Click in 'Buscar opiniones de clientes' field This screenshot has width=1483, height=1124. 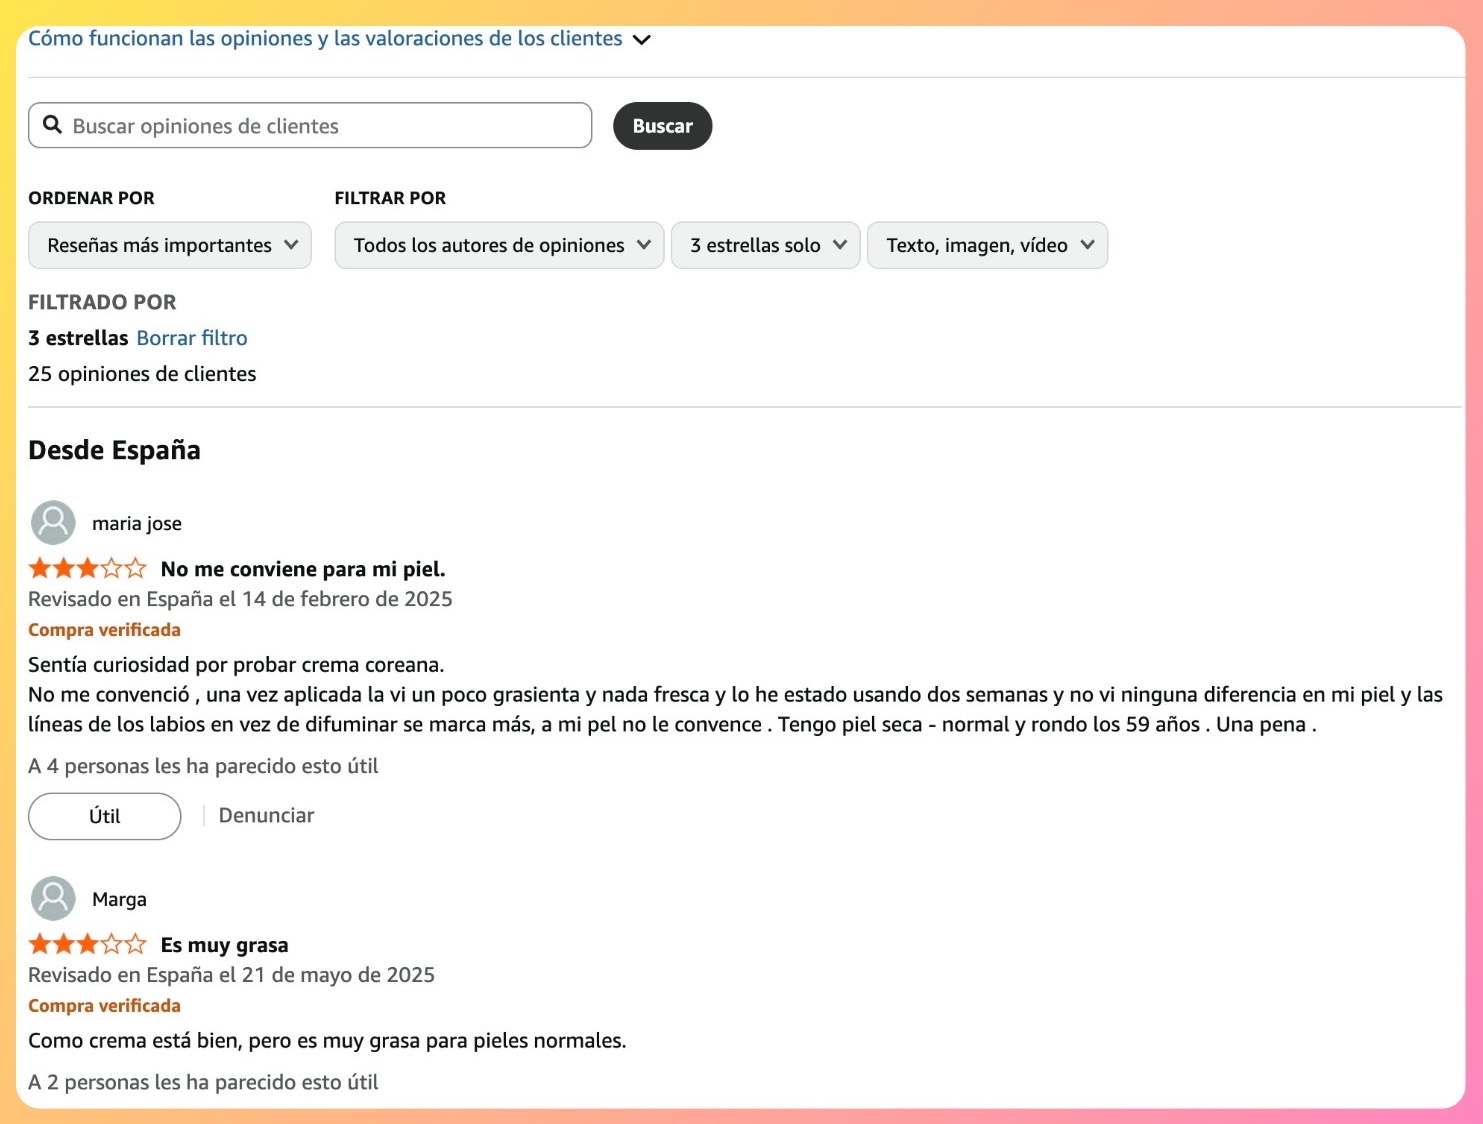click(320, 126)
